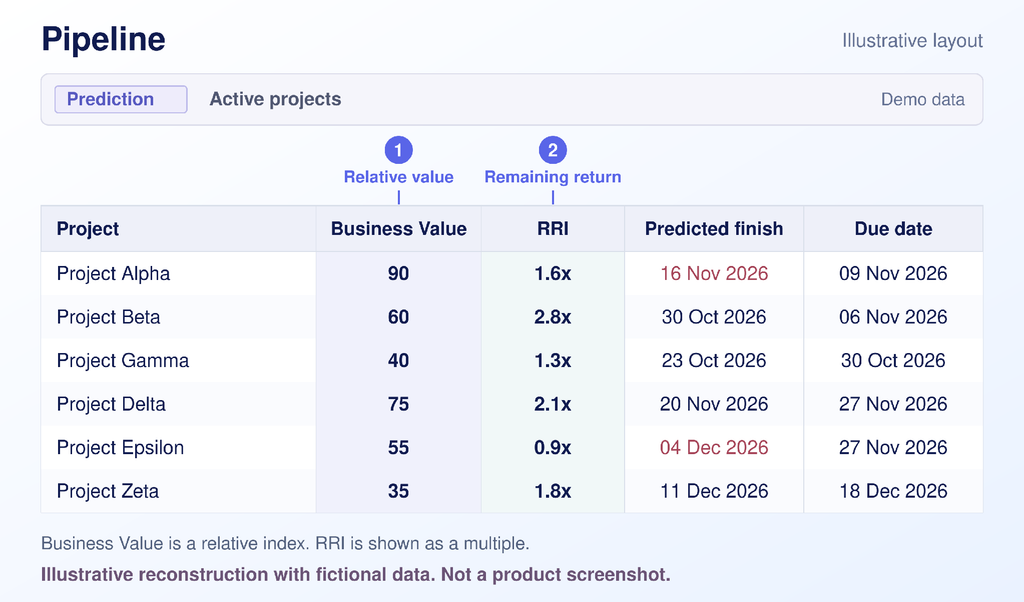
Task: Click Business Value 60 for Project Beta
Action: [398, 317]
